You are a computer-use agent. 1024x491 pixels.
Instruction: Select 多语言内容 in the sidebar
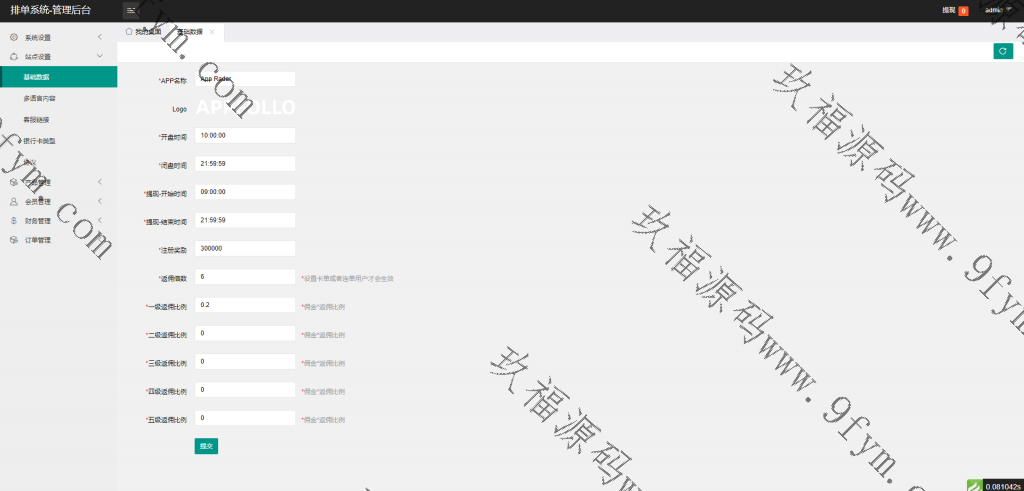(40, 99)
